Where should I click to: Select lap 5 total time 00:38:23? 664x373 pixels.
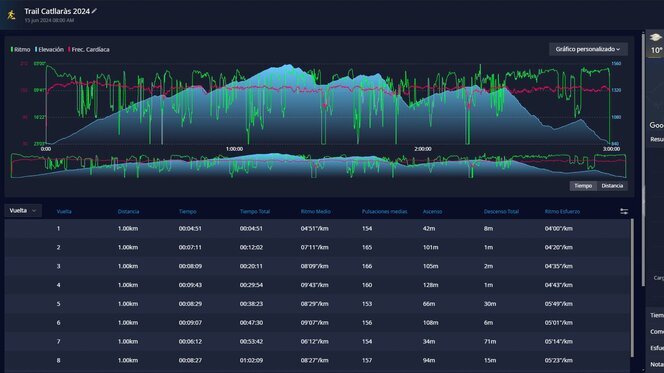[x=251, y=304]
